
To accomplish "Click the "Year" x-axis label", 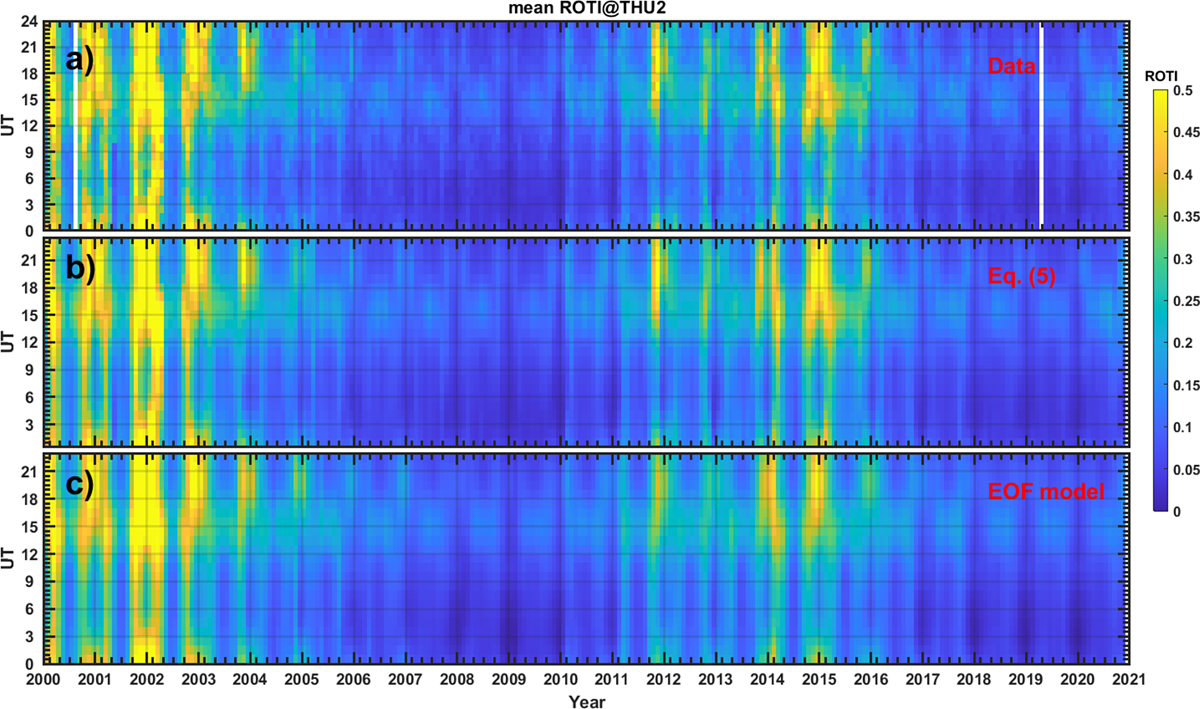I will tap(586, 702).
